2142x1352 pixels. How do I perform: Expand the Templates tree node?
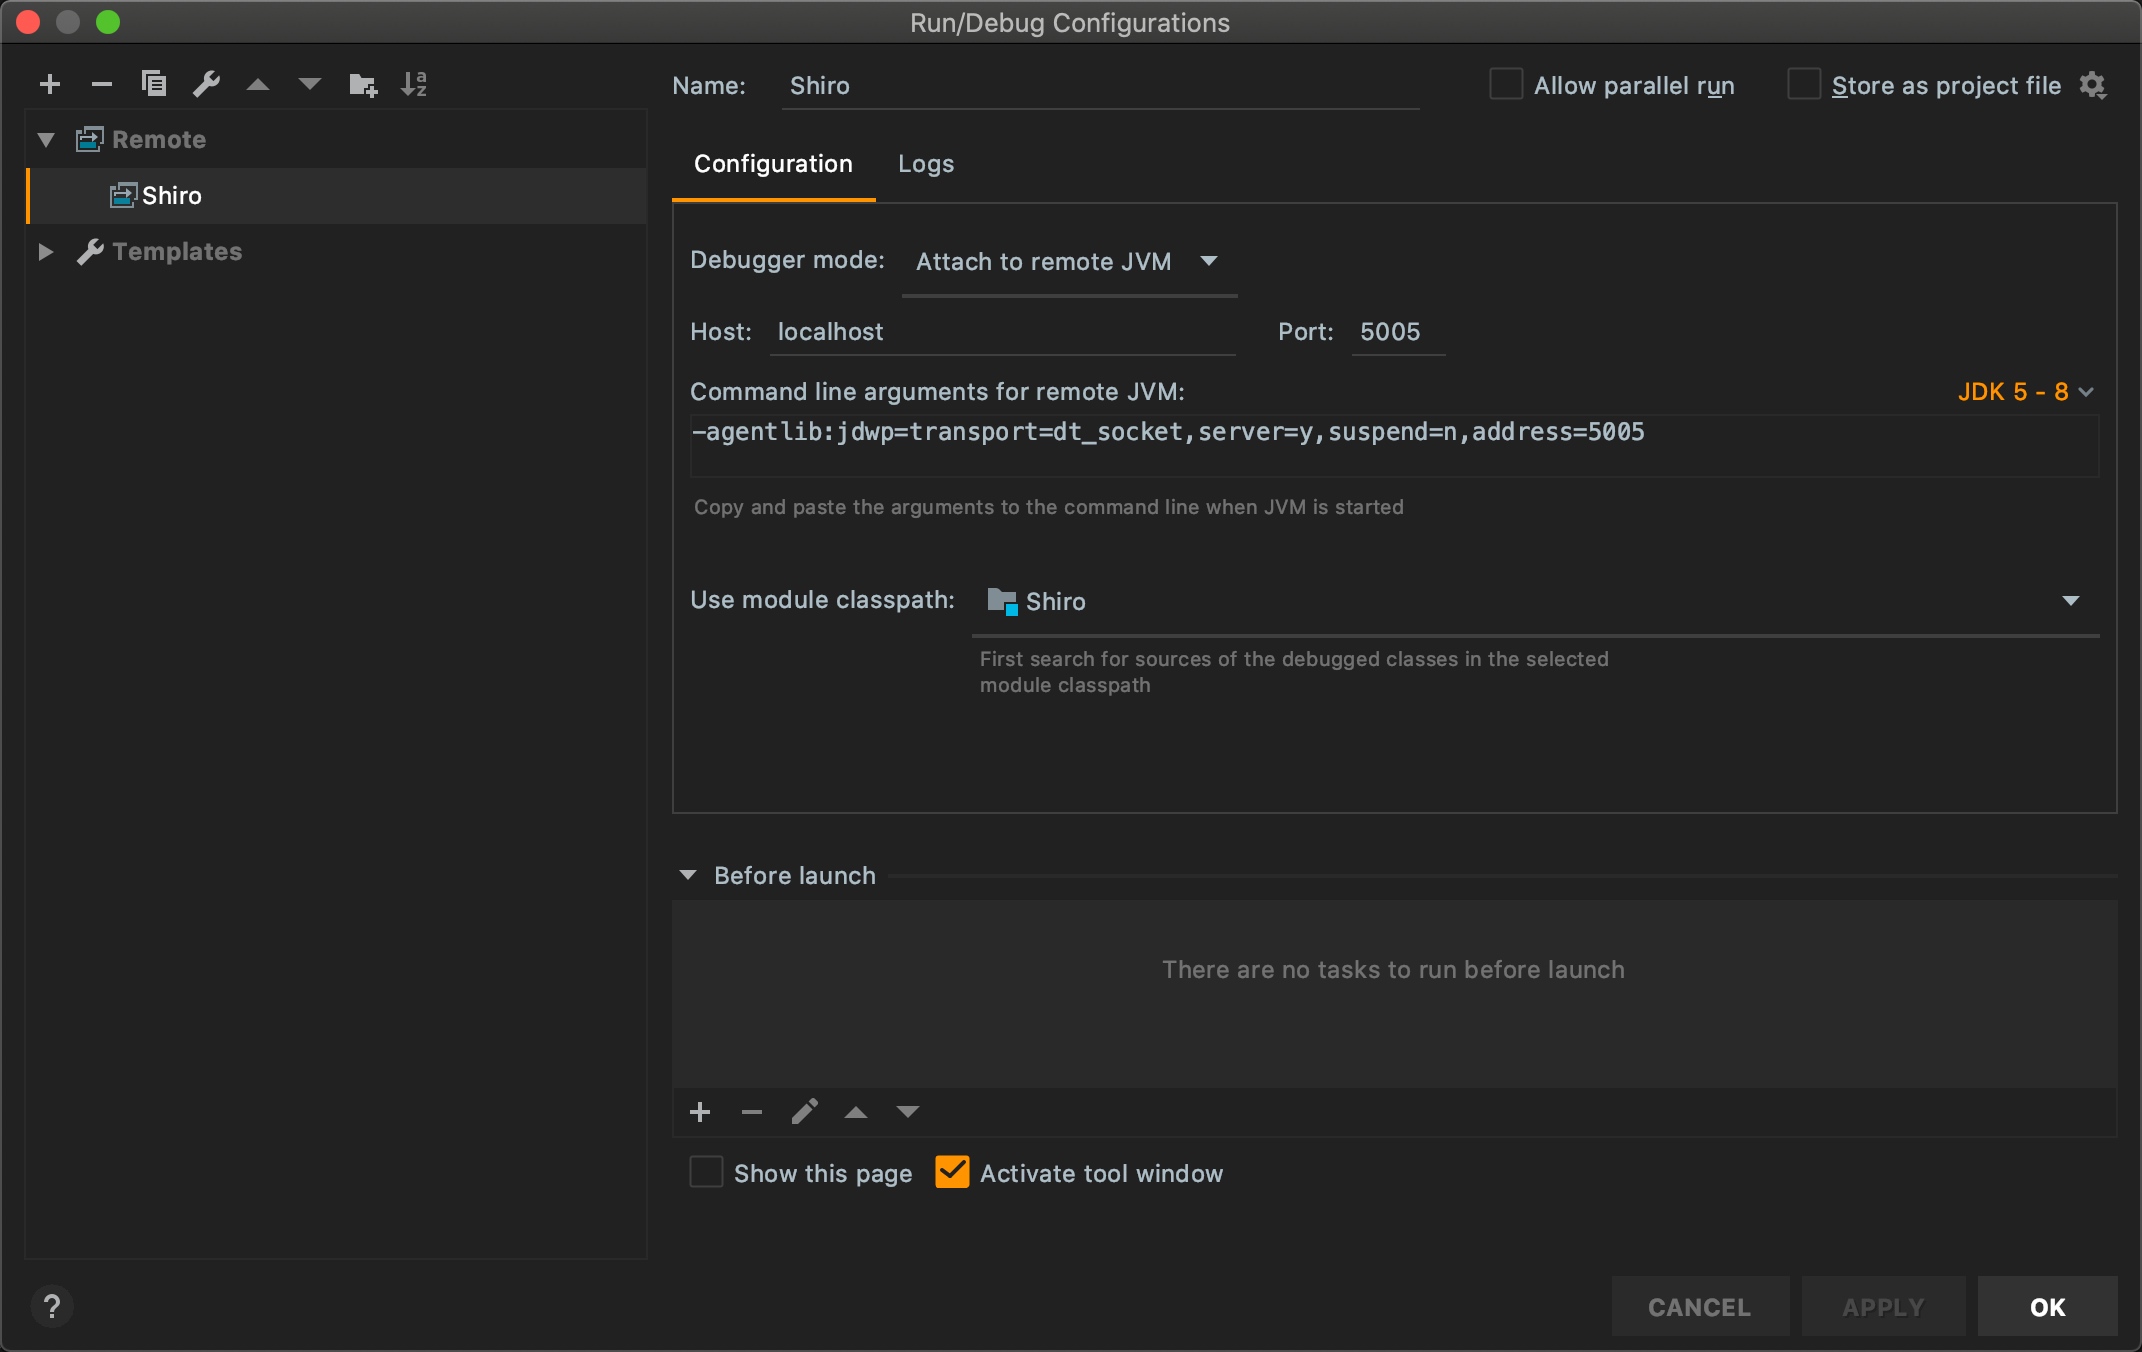coord(45,252)
